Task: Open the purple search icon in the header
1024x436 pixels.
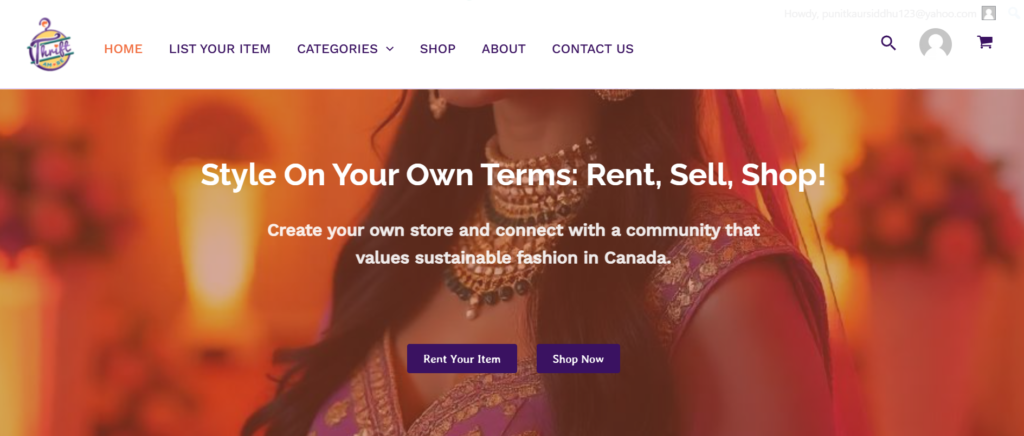Action: pos(888,43)
